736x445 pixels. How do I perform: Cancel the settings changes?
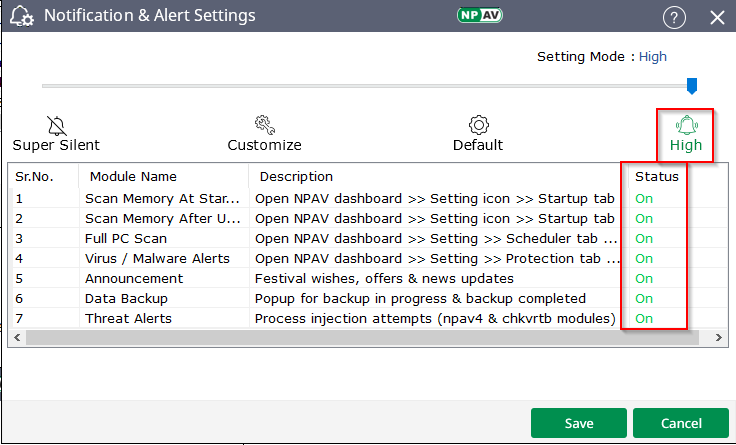(681, 423)
